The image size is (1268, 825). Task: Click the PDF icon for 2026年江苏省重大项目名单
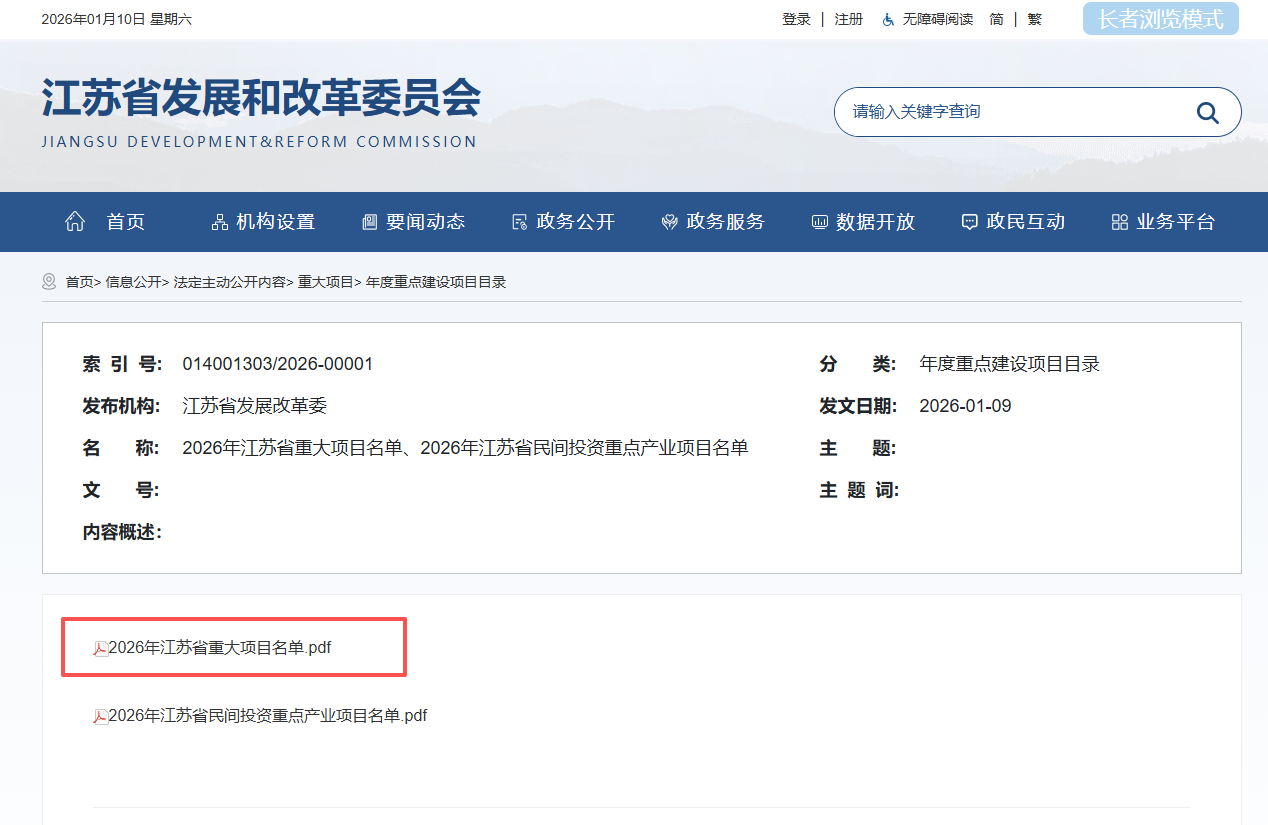[100, 649]
